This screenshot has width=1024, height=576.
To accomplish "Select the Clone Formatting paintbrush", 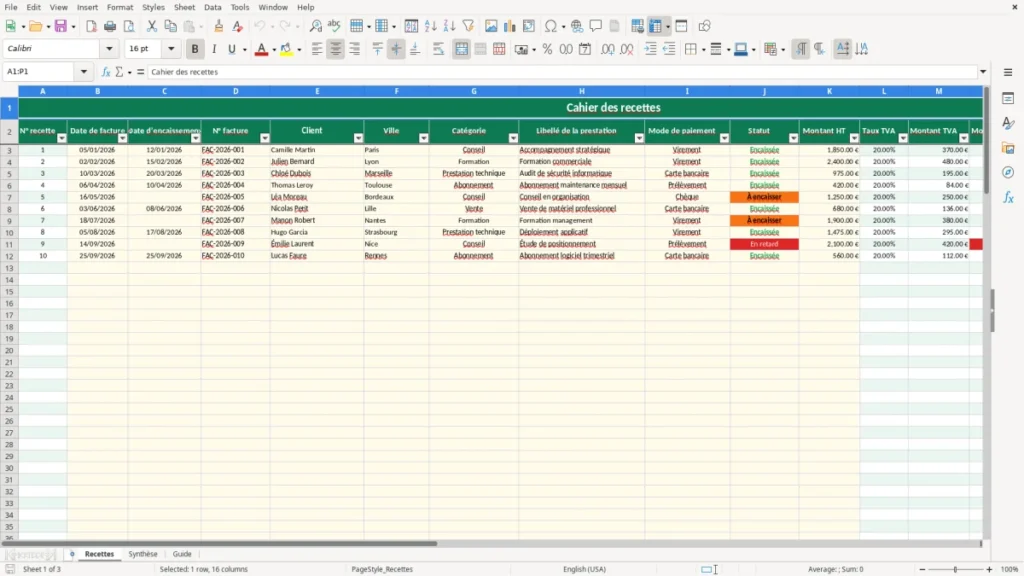I will (219, 26).
